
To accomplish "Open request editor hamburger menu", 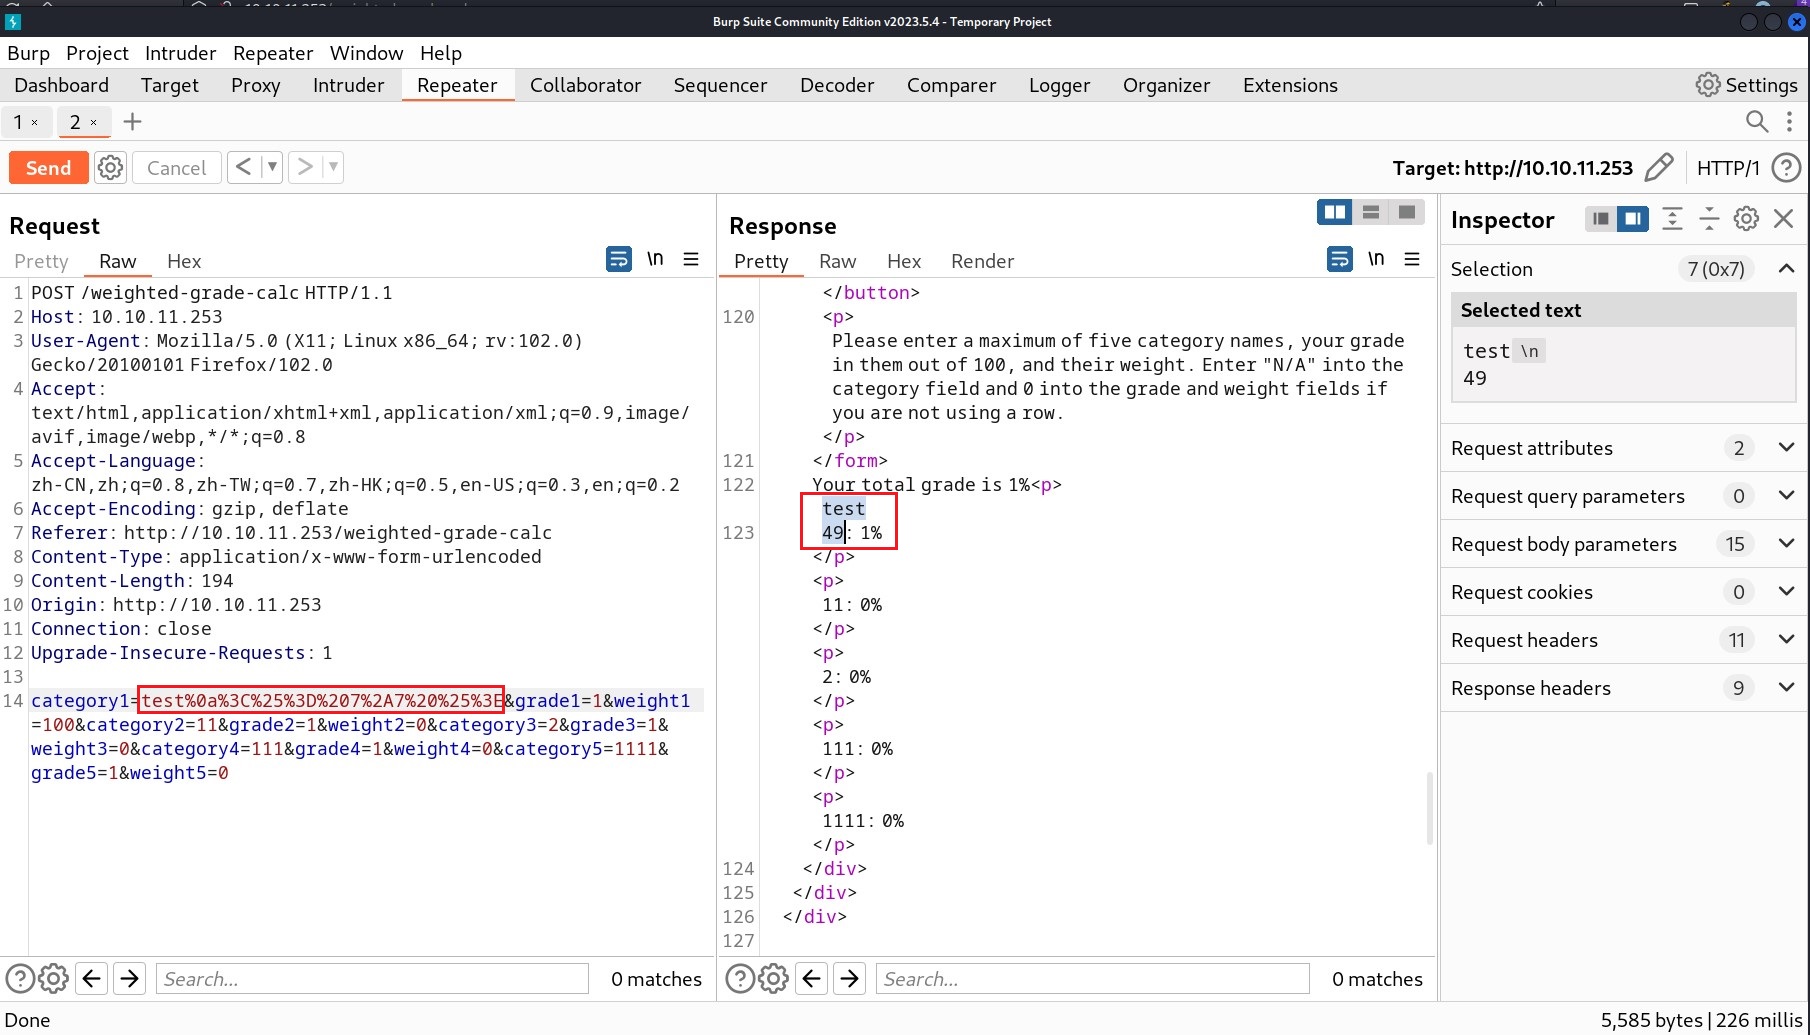I will click(691, 259).
